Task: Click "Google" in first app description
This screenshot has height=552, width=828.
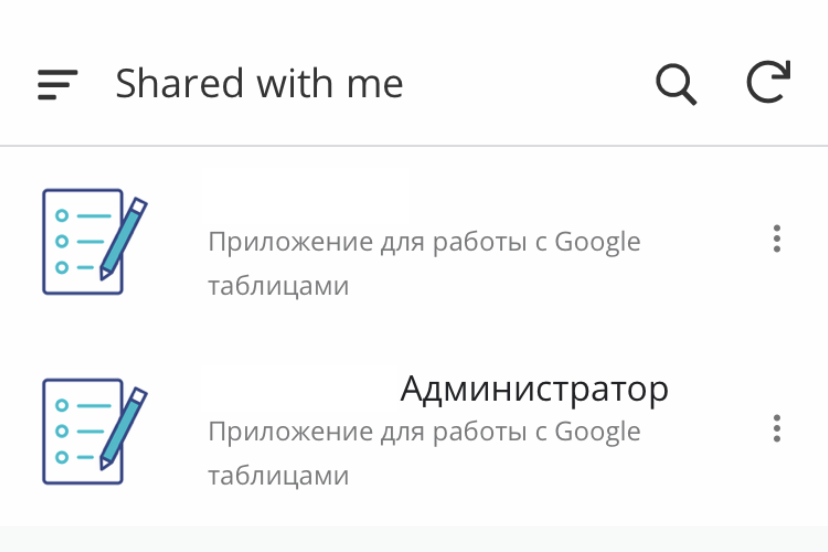Action: 597,243
